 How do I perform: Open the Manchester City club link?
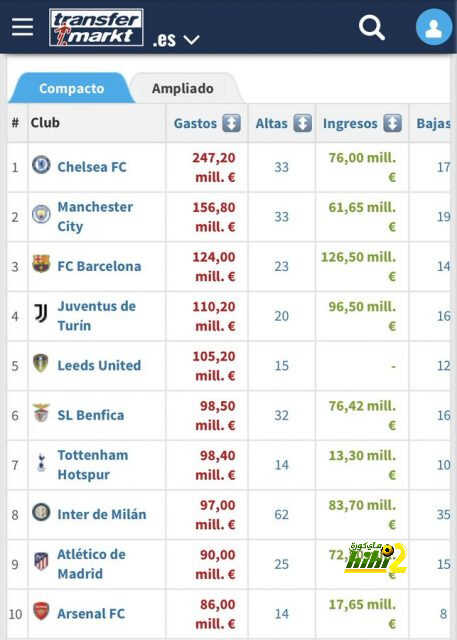95,217
